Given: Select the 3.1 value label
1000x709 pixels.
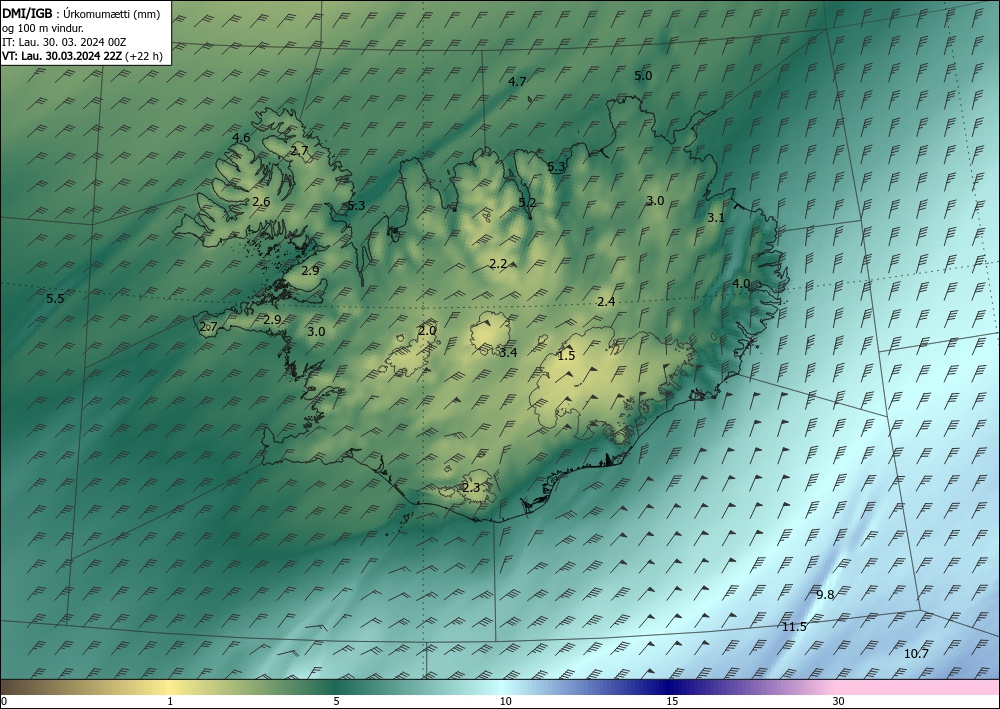Looking at the screenshot, I should [x=716, y=217].
